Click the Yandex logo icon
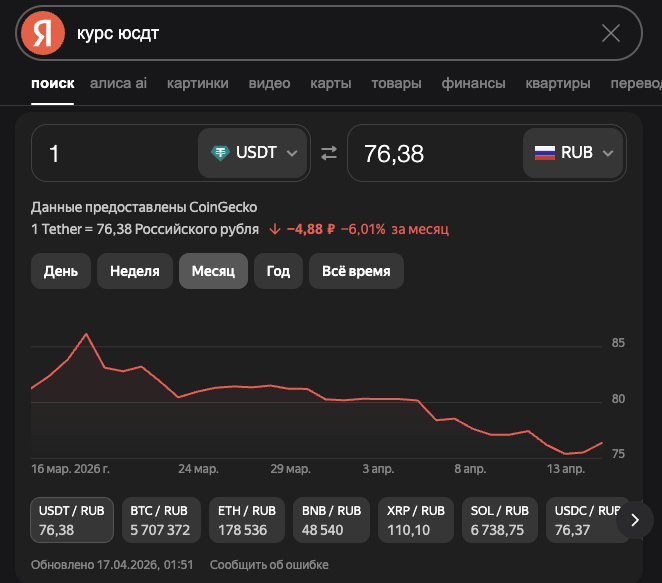Screen dimensions: 662x583 pyautogui.click(x=42, y=33)
